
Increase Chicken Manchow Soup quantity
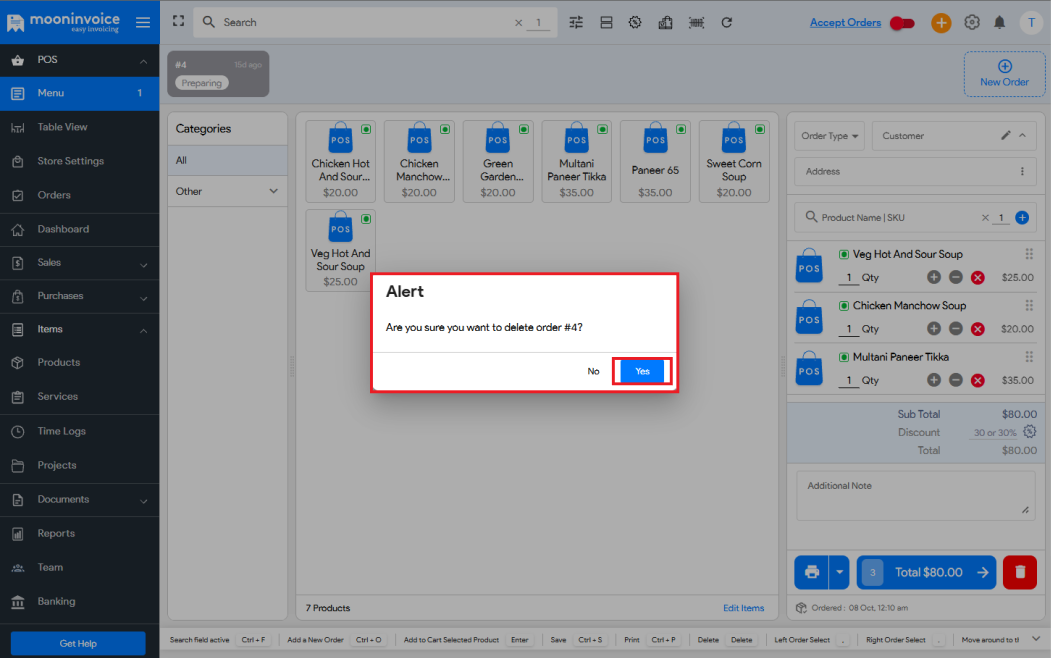(x=934, y=328)
